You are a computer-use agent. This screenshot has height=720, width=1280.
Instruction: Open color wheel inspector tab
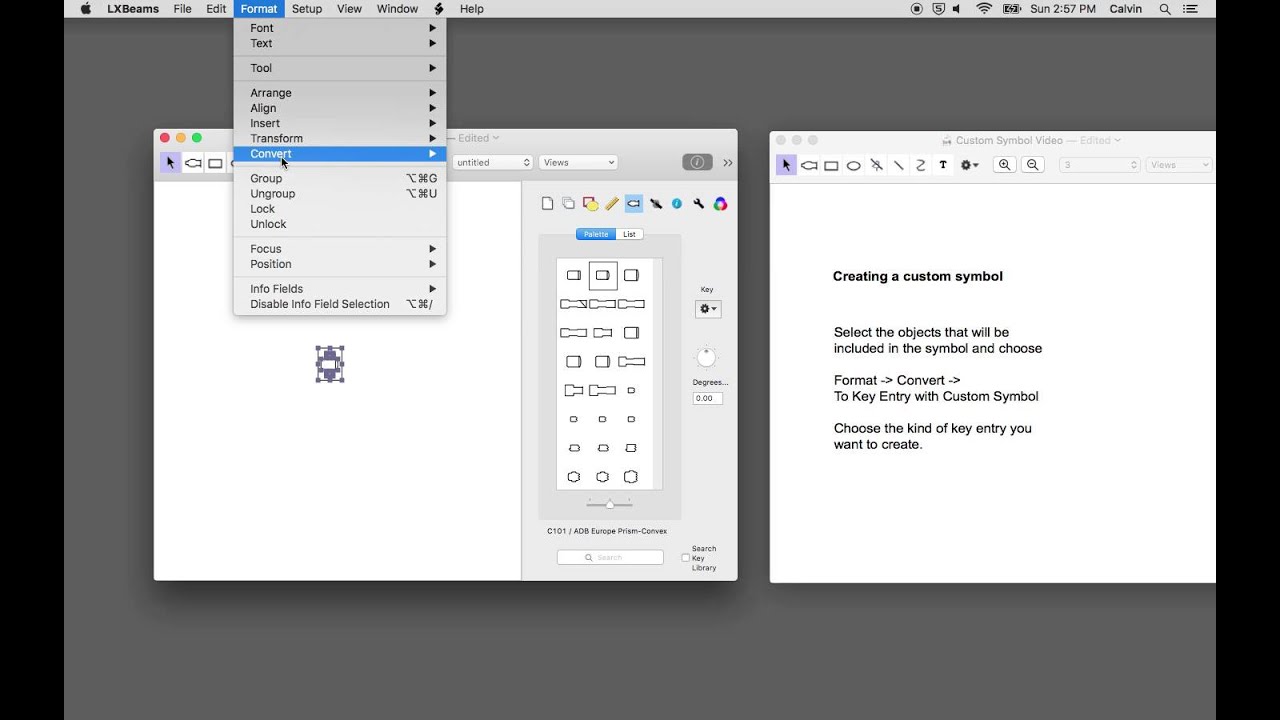pos(720,204)
